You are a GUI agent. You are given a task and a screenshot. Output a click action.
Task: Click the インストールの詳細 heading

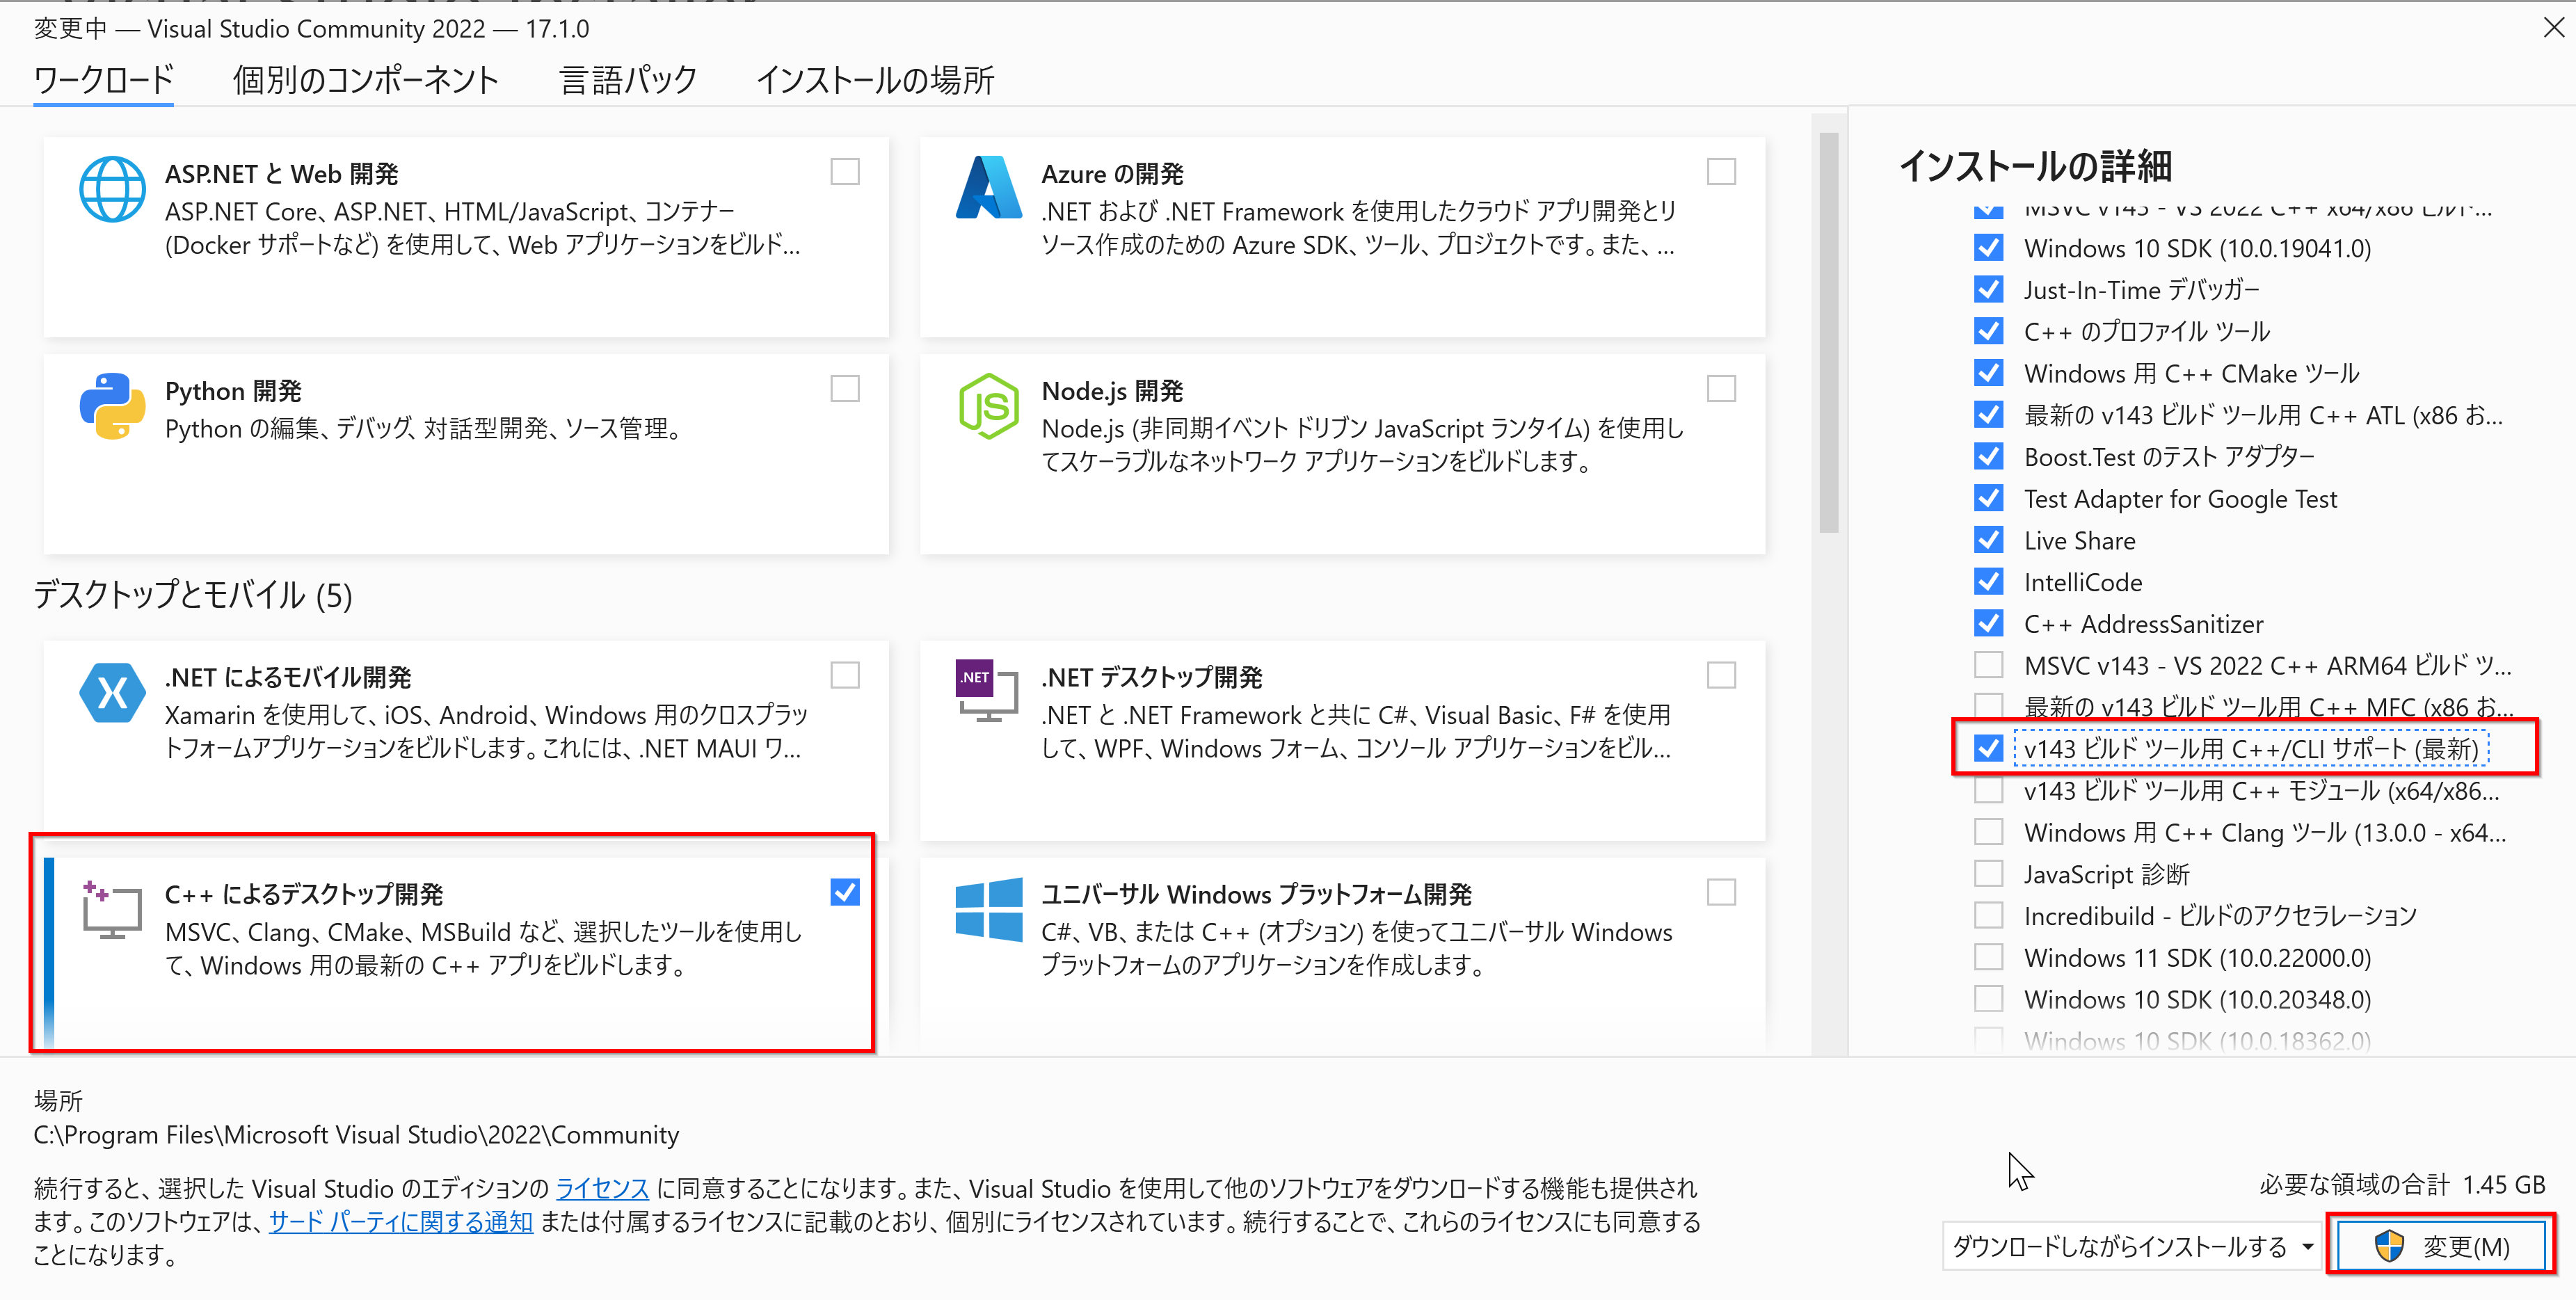(x=2035, y=166)
